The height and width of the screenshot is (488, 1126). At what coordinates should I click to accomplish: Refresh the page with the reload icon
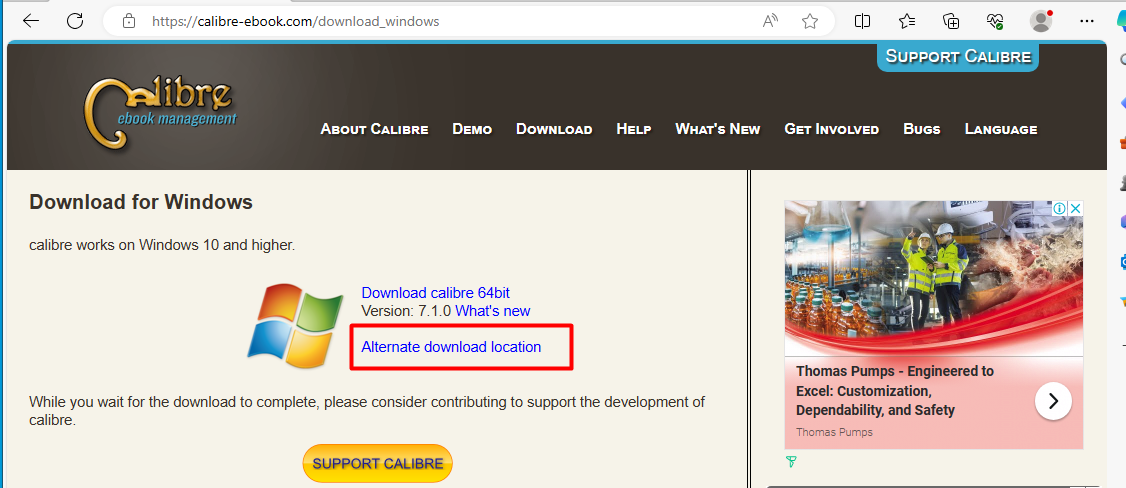pyautogui.click(x=75, y=21)
